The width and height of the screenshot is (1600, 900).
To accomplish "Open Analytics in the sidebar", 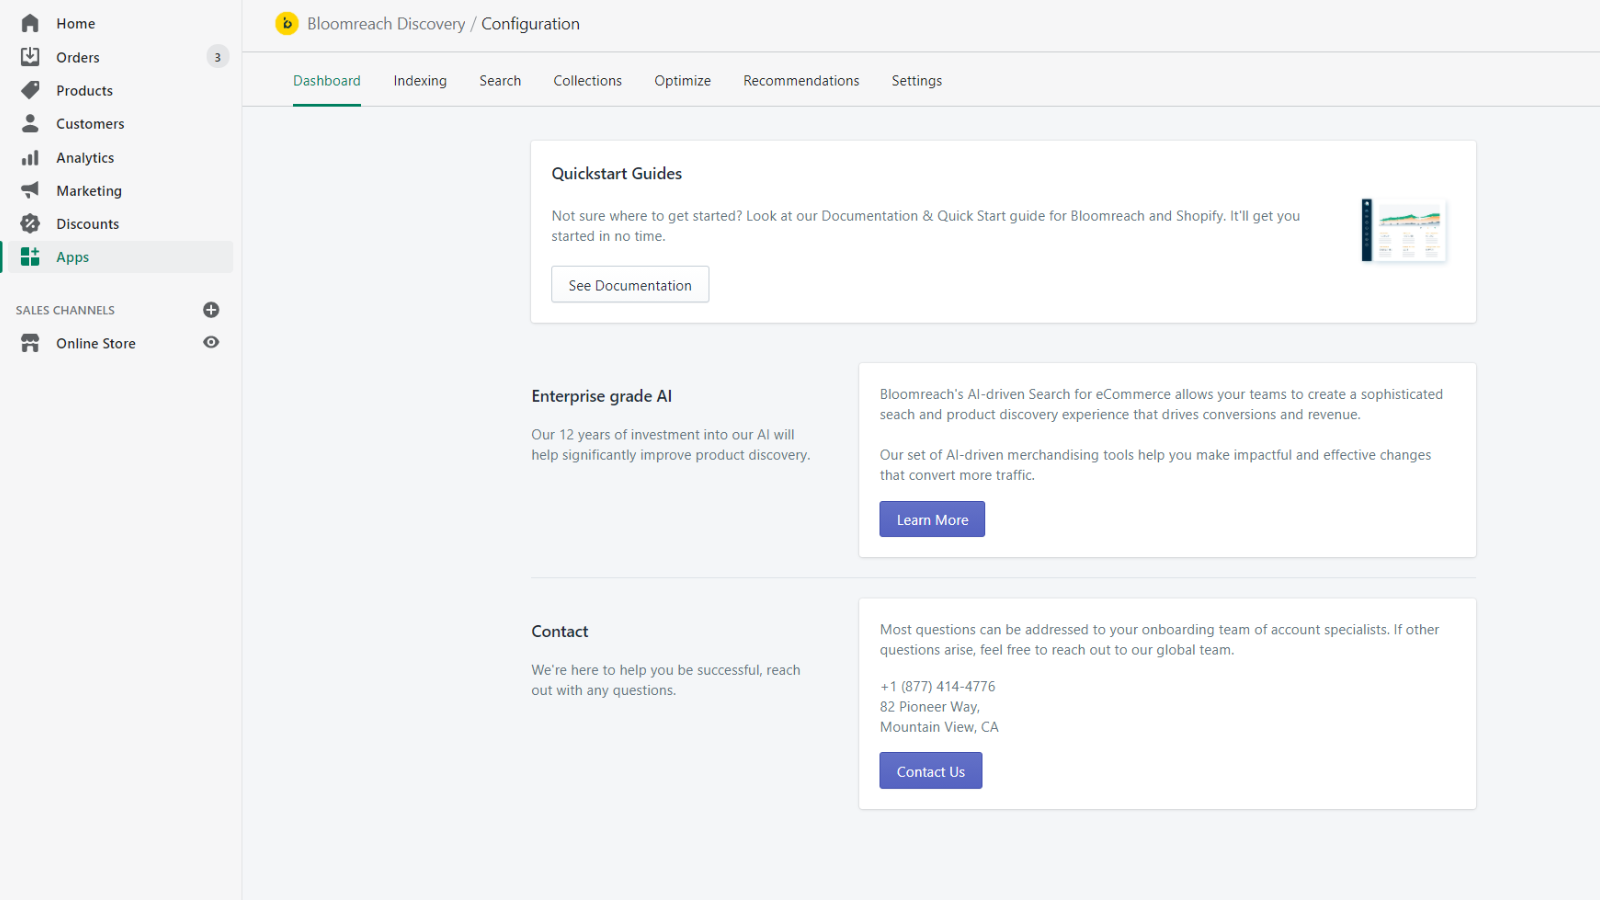I will [x=85, y=157].
